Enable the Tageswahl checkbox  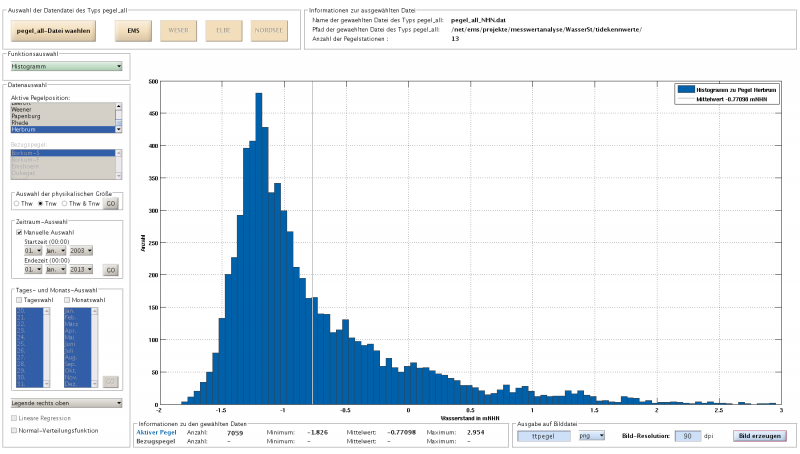19,299
